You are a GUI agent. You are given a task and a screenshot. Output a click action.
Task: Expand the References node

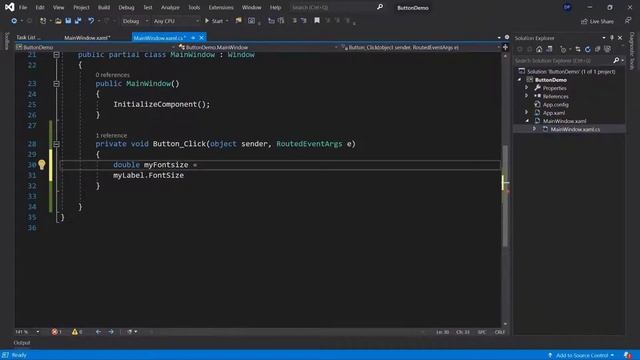click(527, 96)
